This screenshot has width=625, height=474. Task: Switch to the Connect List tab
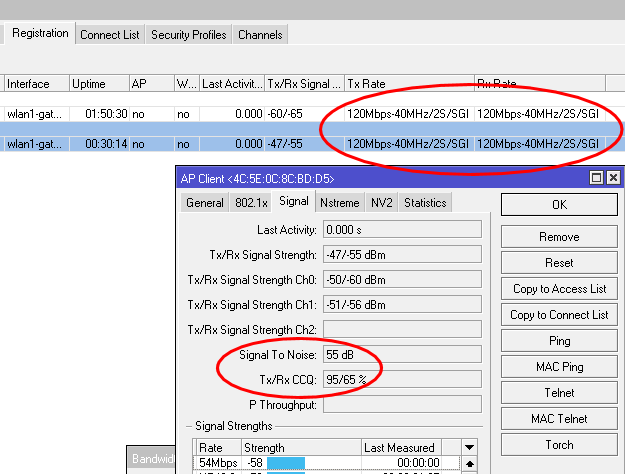coord(110,35)
